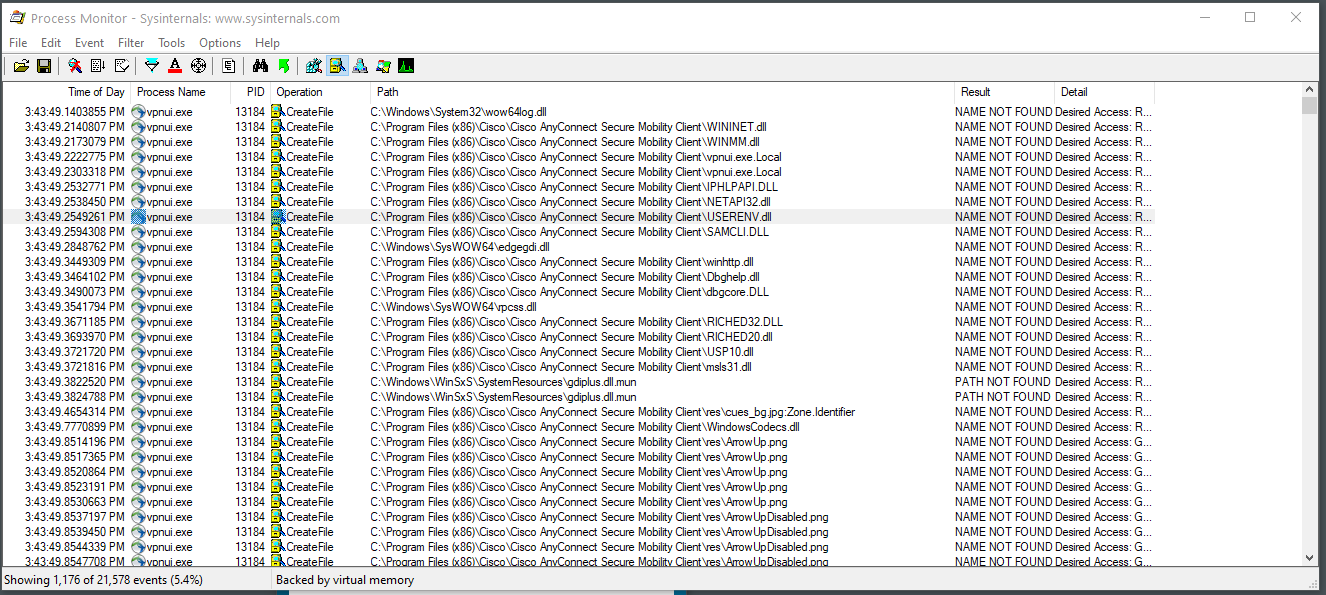Image resolution: width=1326 pixels, height=595 pixels.
Task: Open the Edit menu
Action: [51, 43]
